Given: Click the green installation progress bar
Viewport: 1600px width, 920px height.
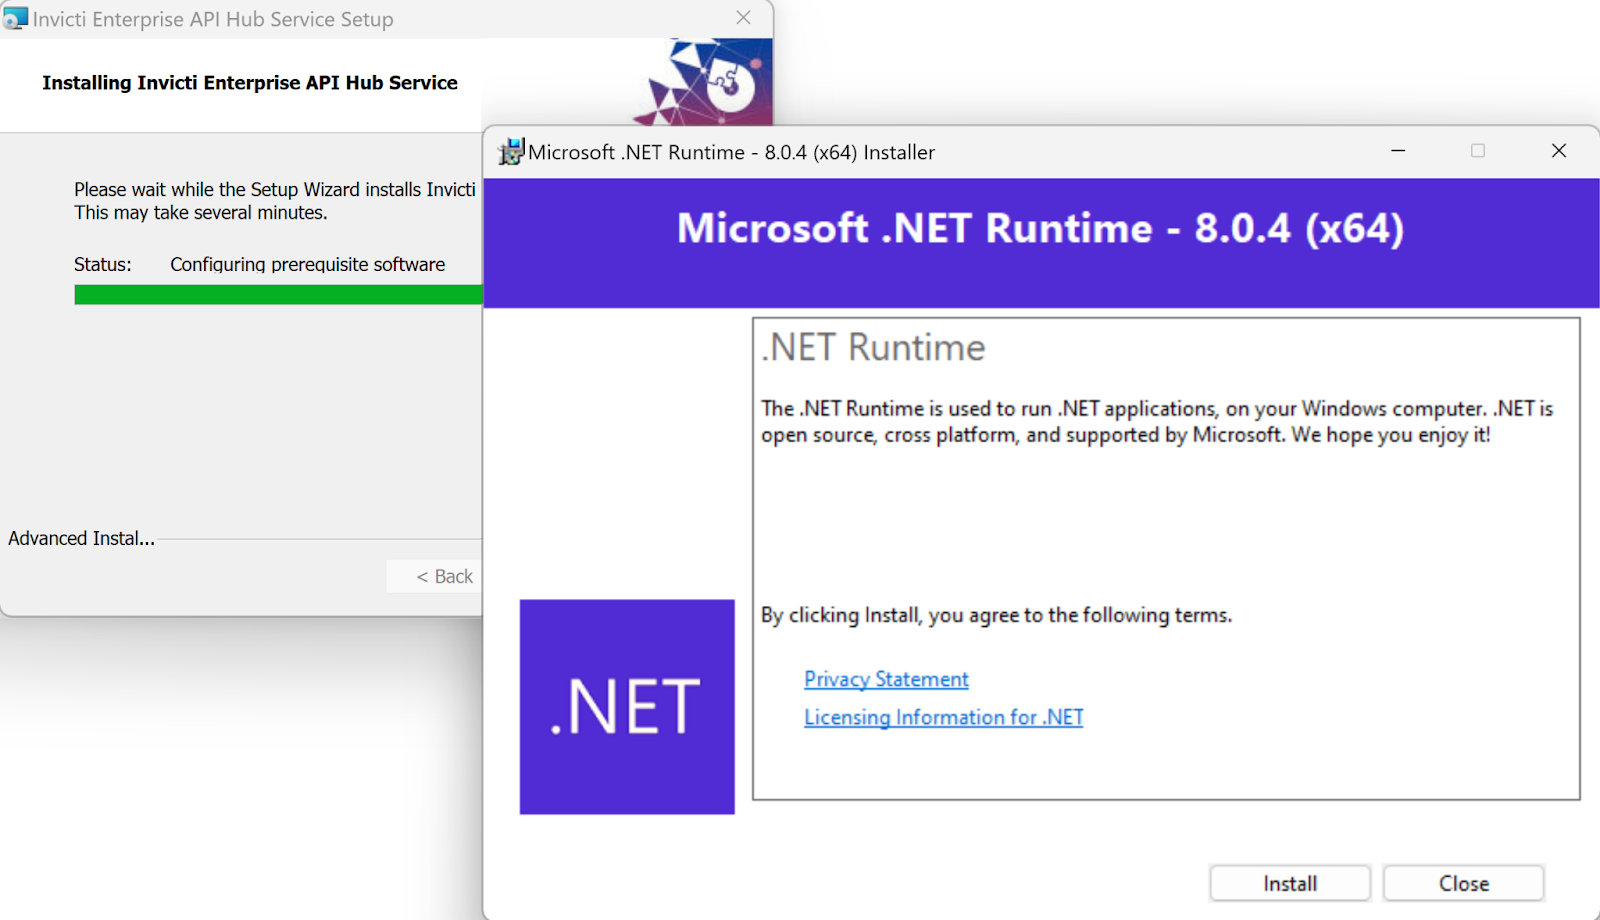Looking at the screenshot, I should click(277, 294).
